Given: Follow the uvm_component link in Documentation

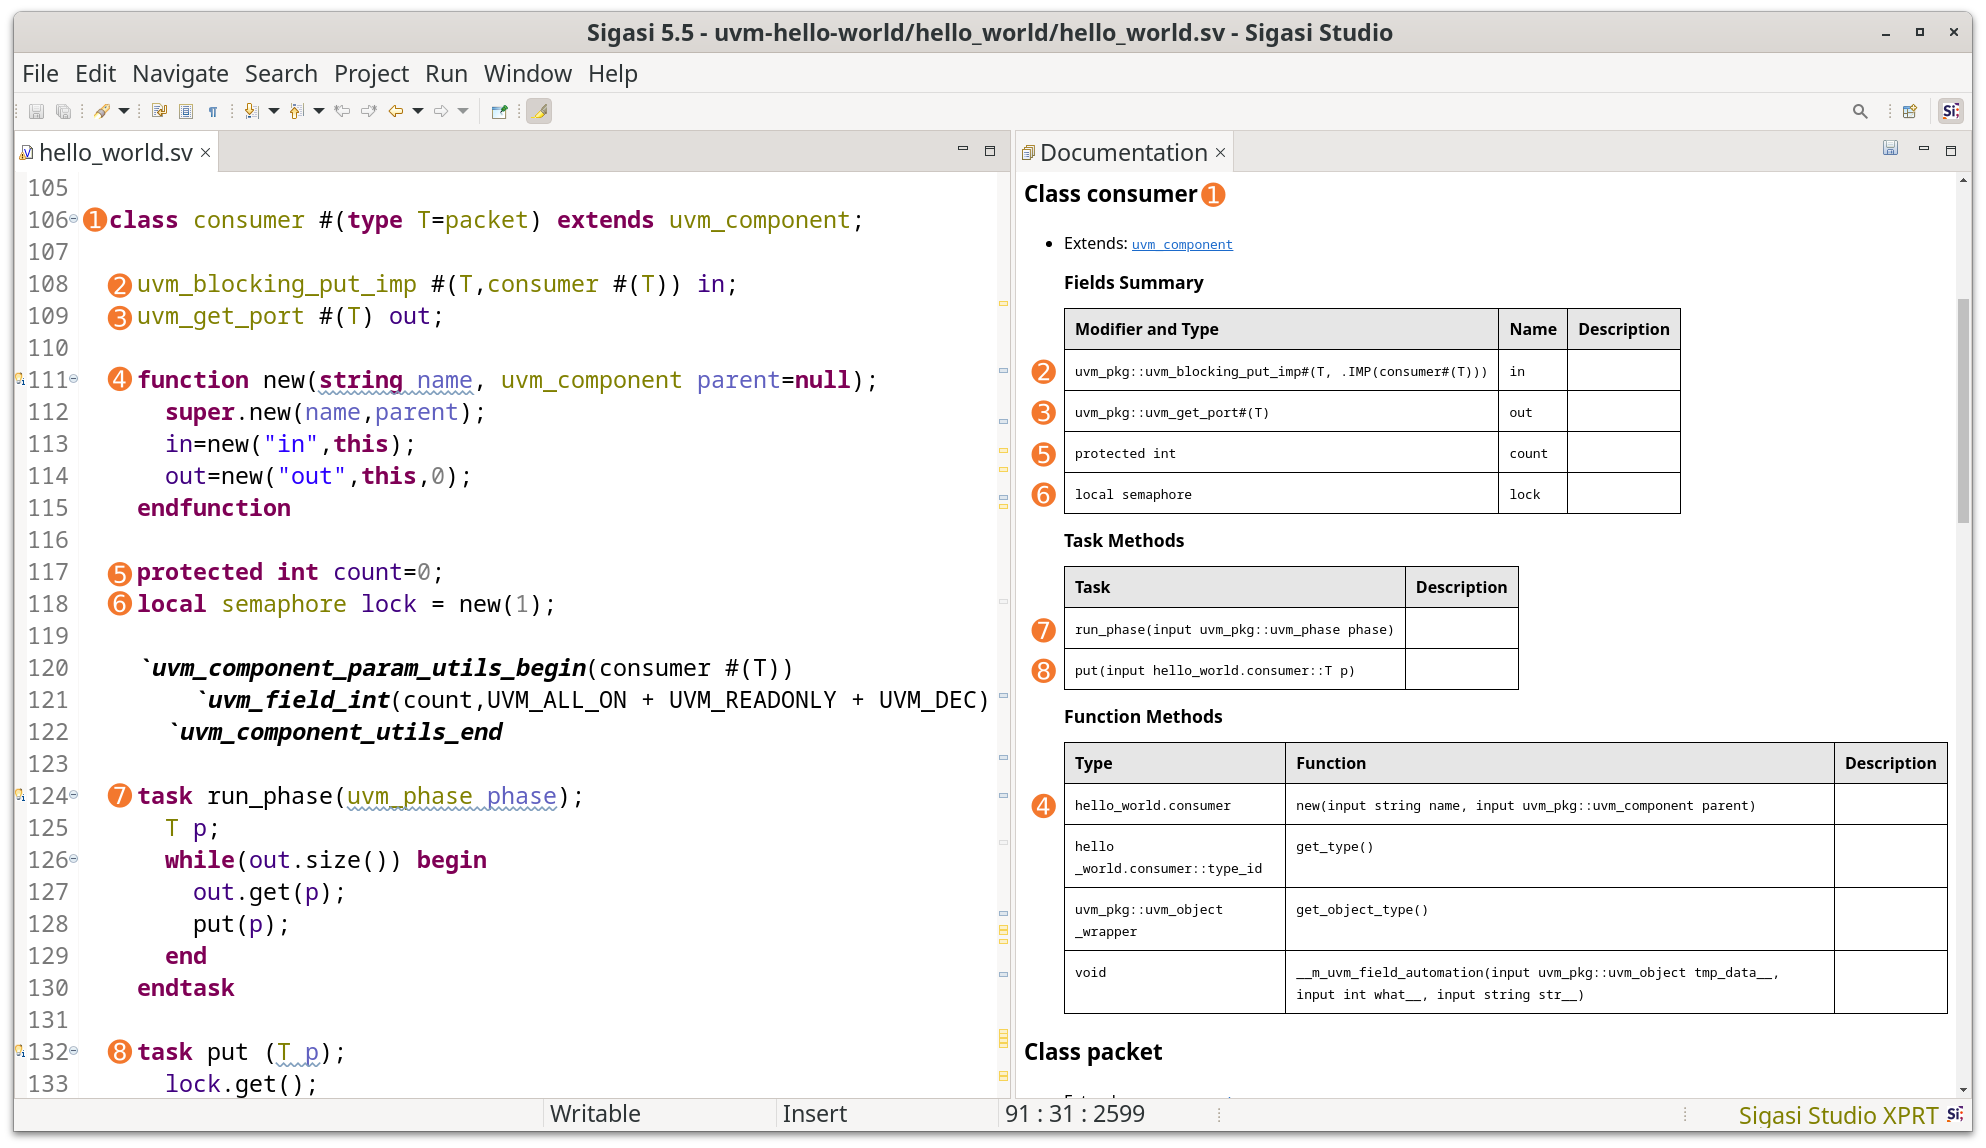Looking at the screenshot, I should coord(1182,244).
